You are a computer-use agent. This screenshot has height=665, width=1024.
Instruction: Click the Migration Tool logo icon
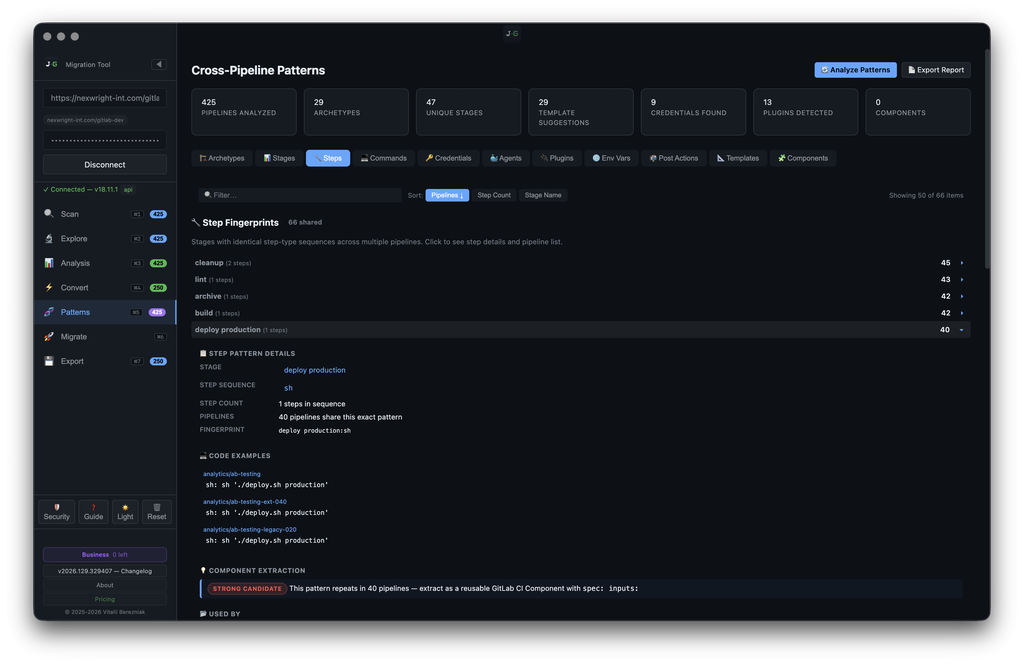[x=52, y=64]
